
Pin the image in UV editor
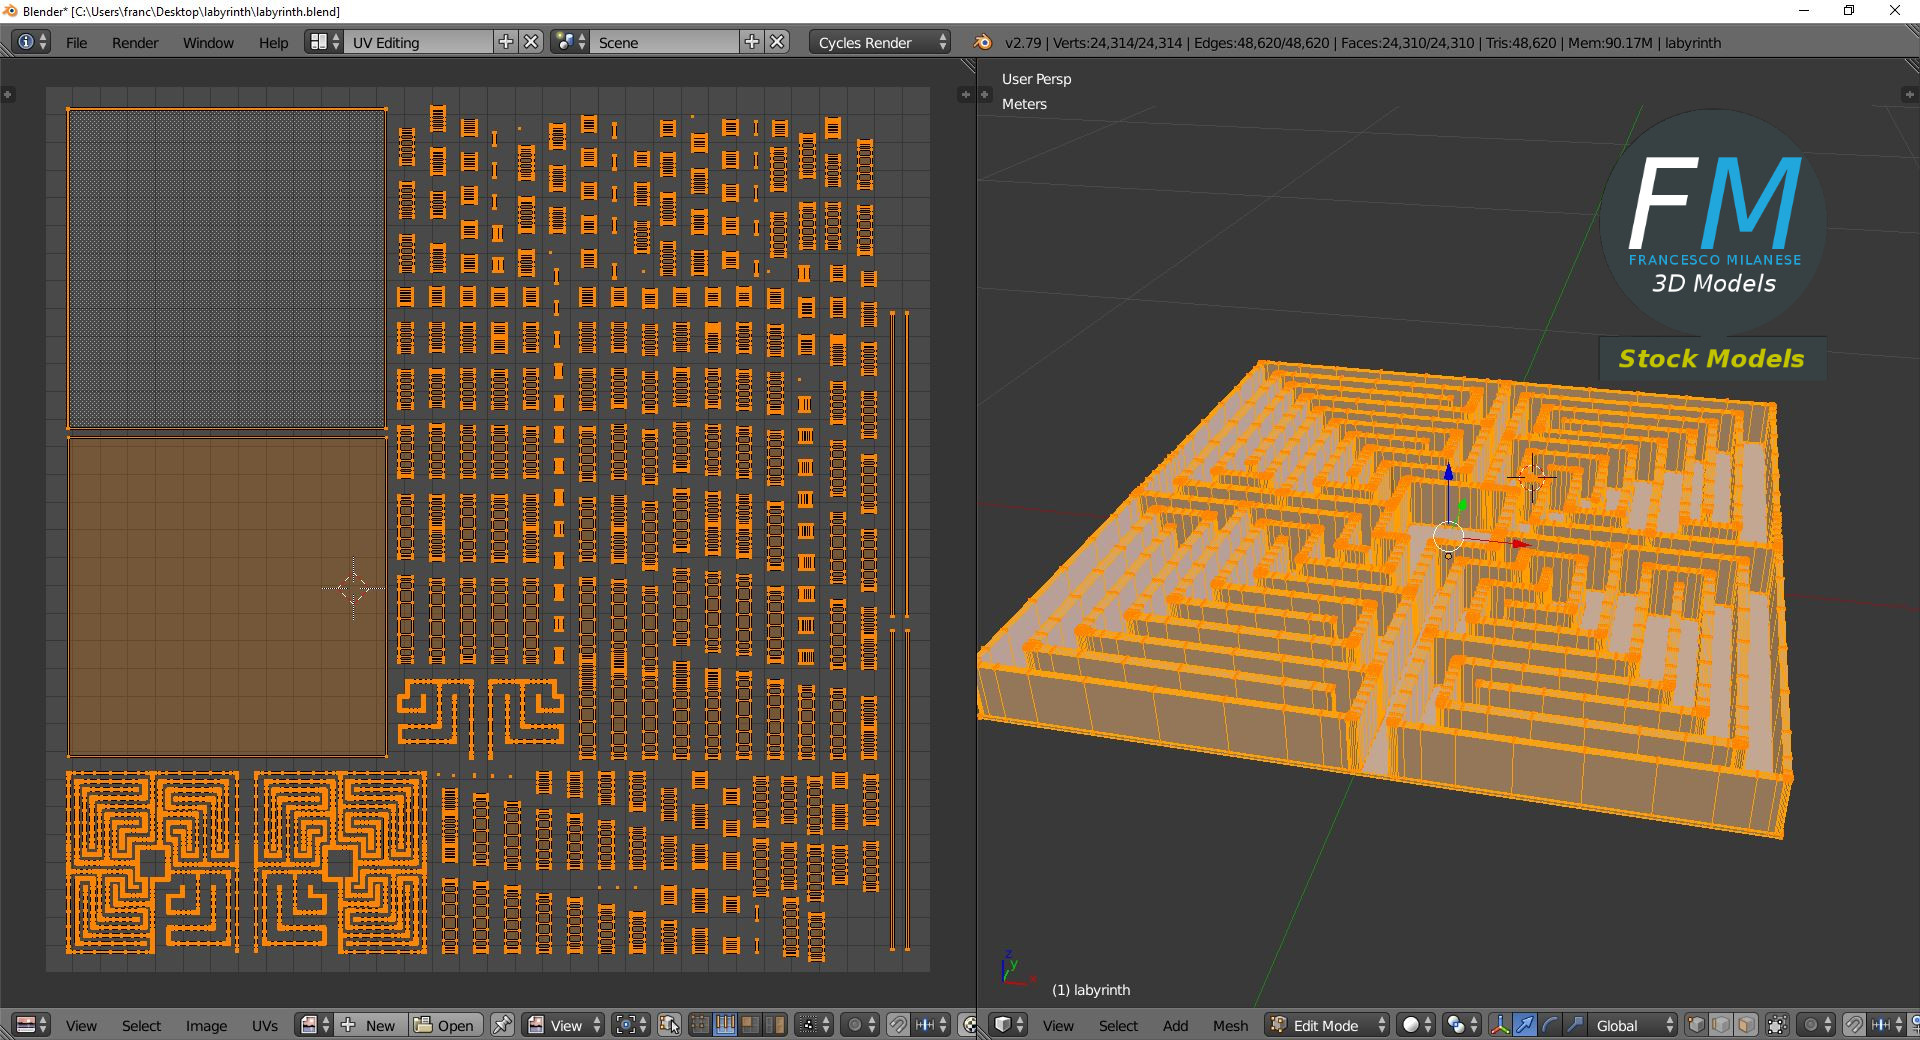[502, 1025]
